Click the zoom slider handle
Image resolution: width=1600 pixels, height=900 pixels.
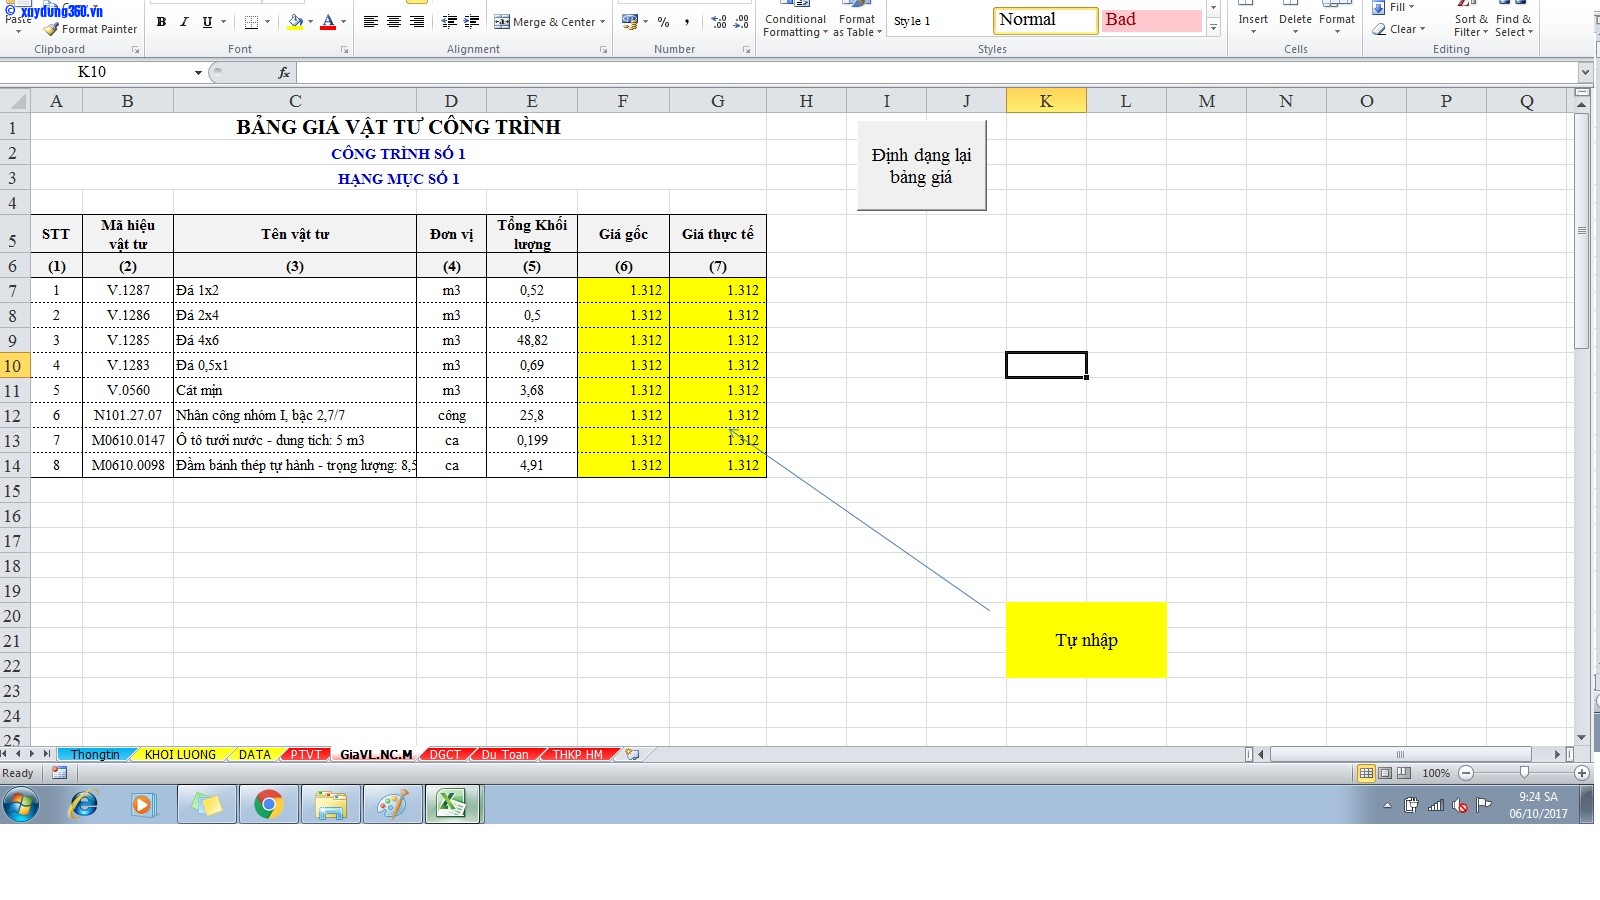point(1524,773)
